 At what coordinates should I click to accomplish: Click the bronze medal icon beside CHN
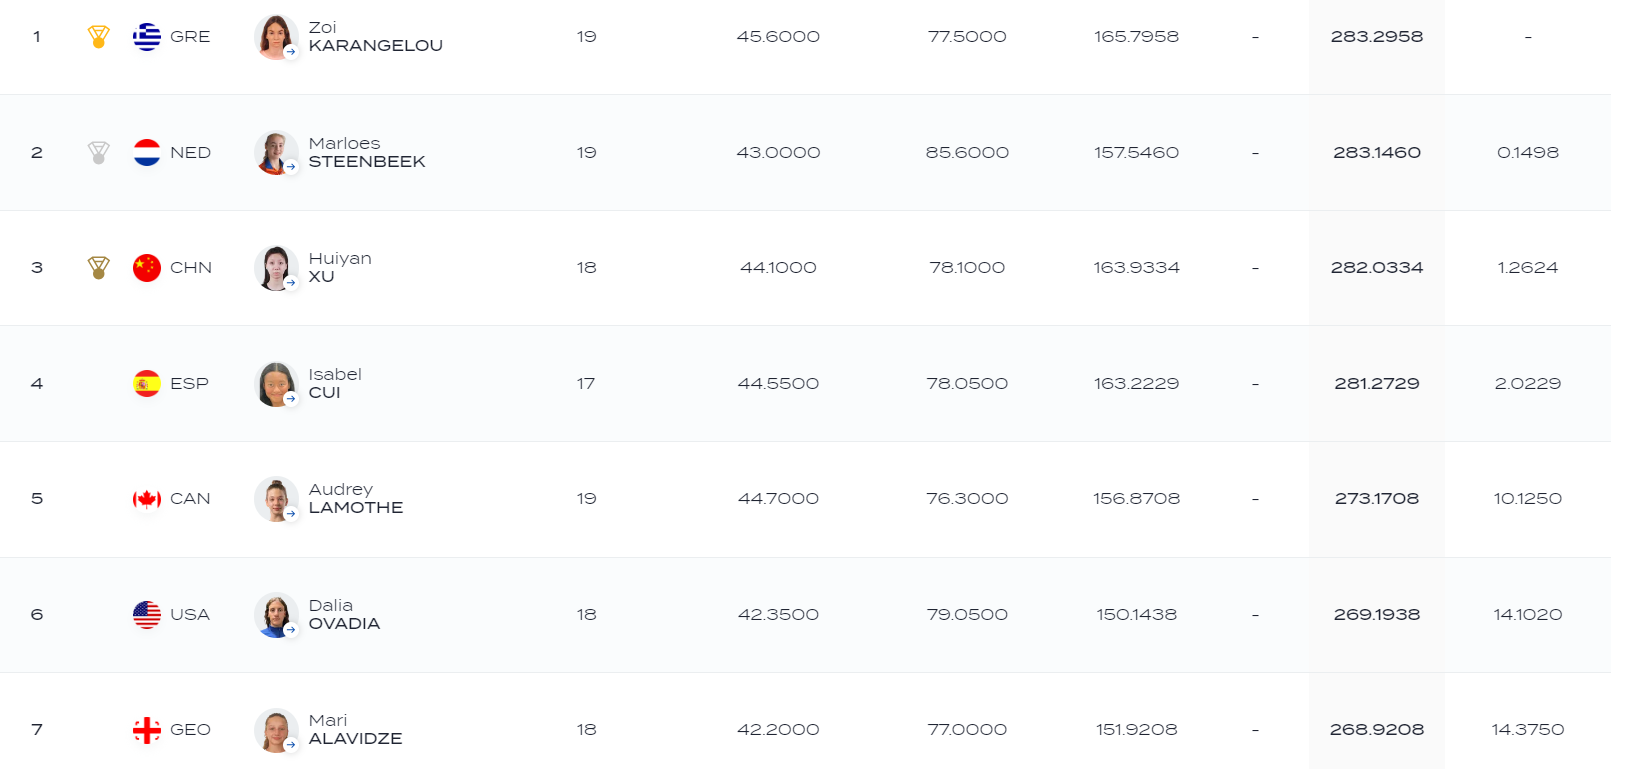(98, 268)
